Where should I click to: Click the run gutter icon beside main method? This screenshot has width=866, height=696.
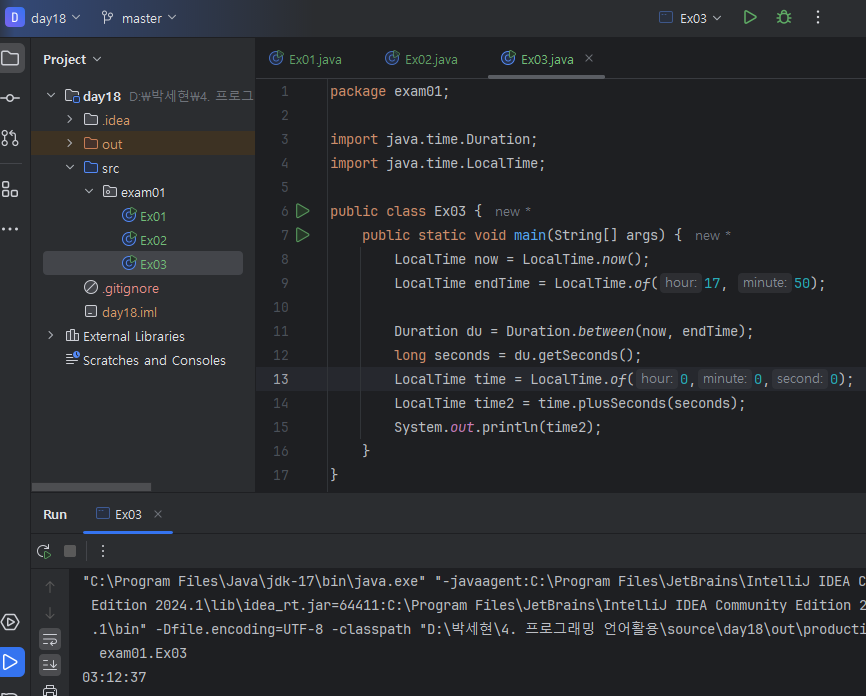tap(302, 235)
